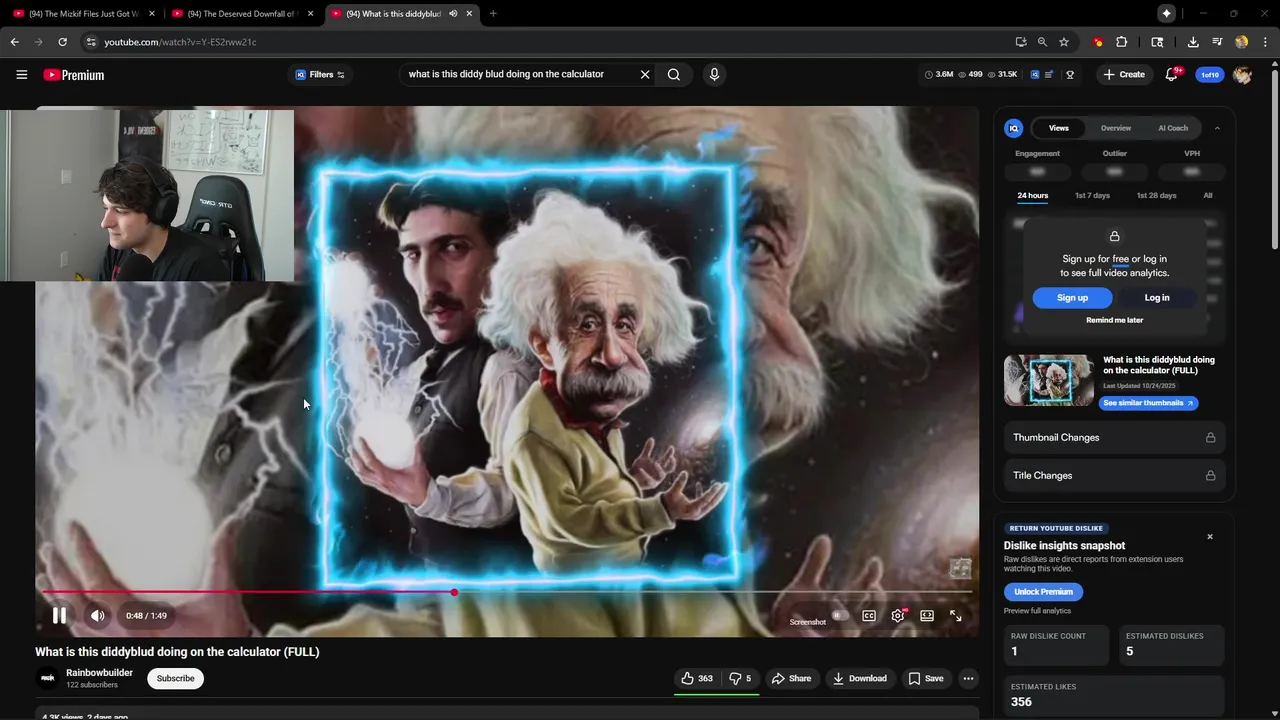Open notifications bell with 9+ badge
Image resolution: width=1280 pixels, height=720 pixels.
click(1172, 74)
